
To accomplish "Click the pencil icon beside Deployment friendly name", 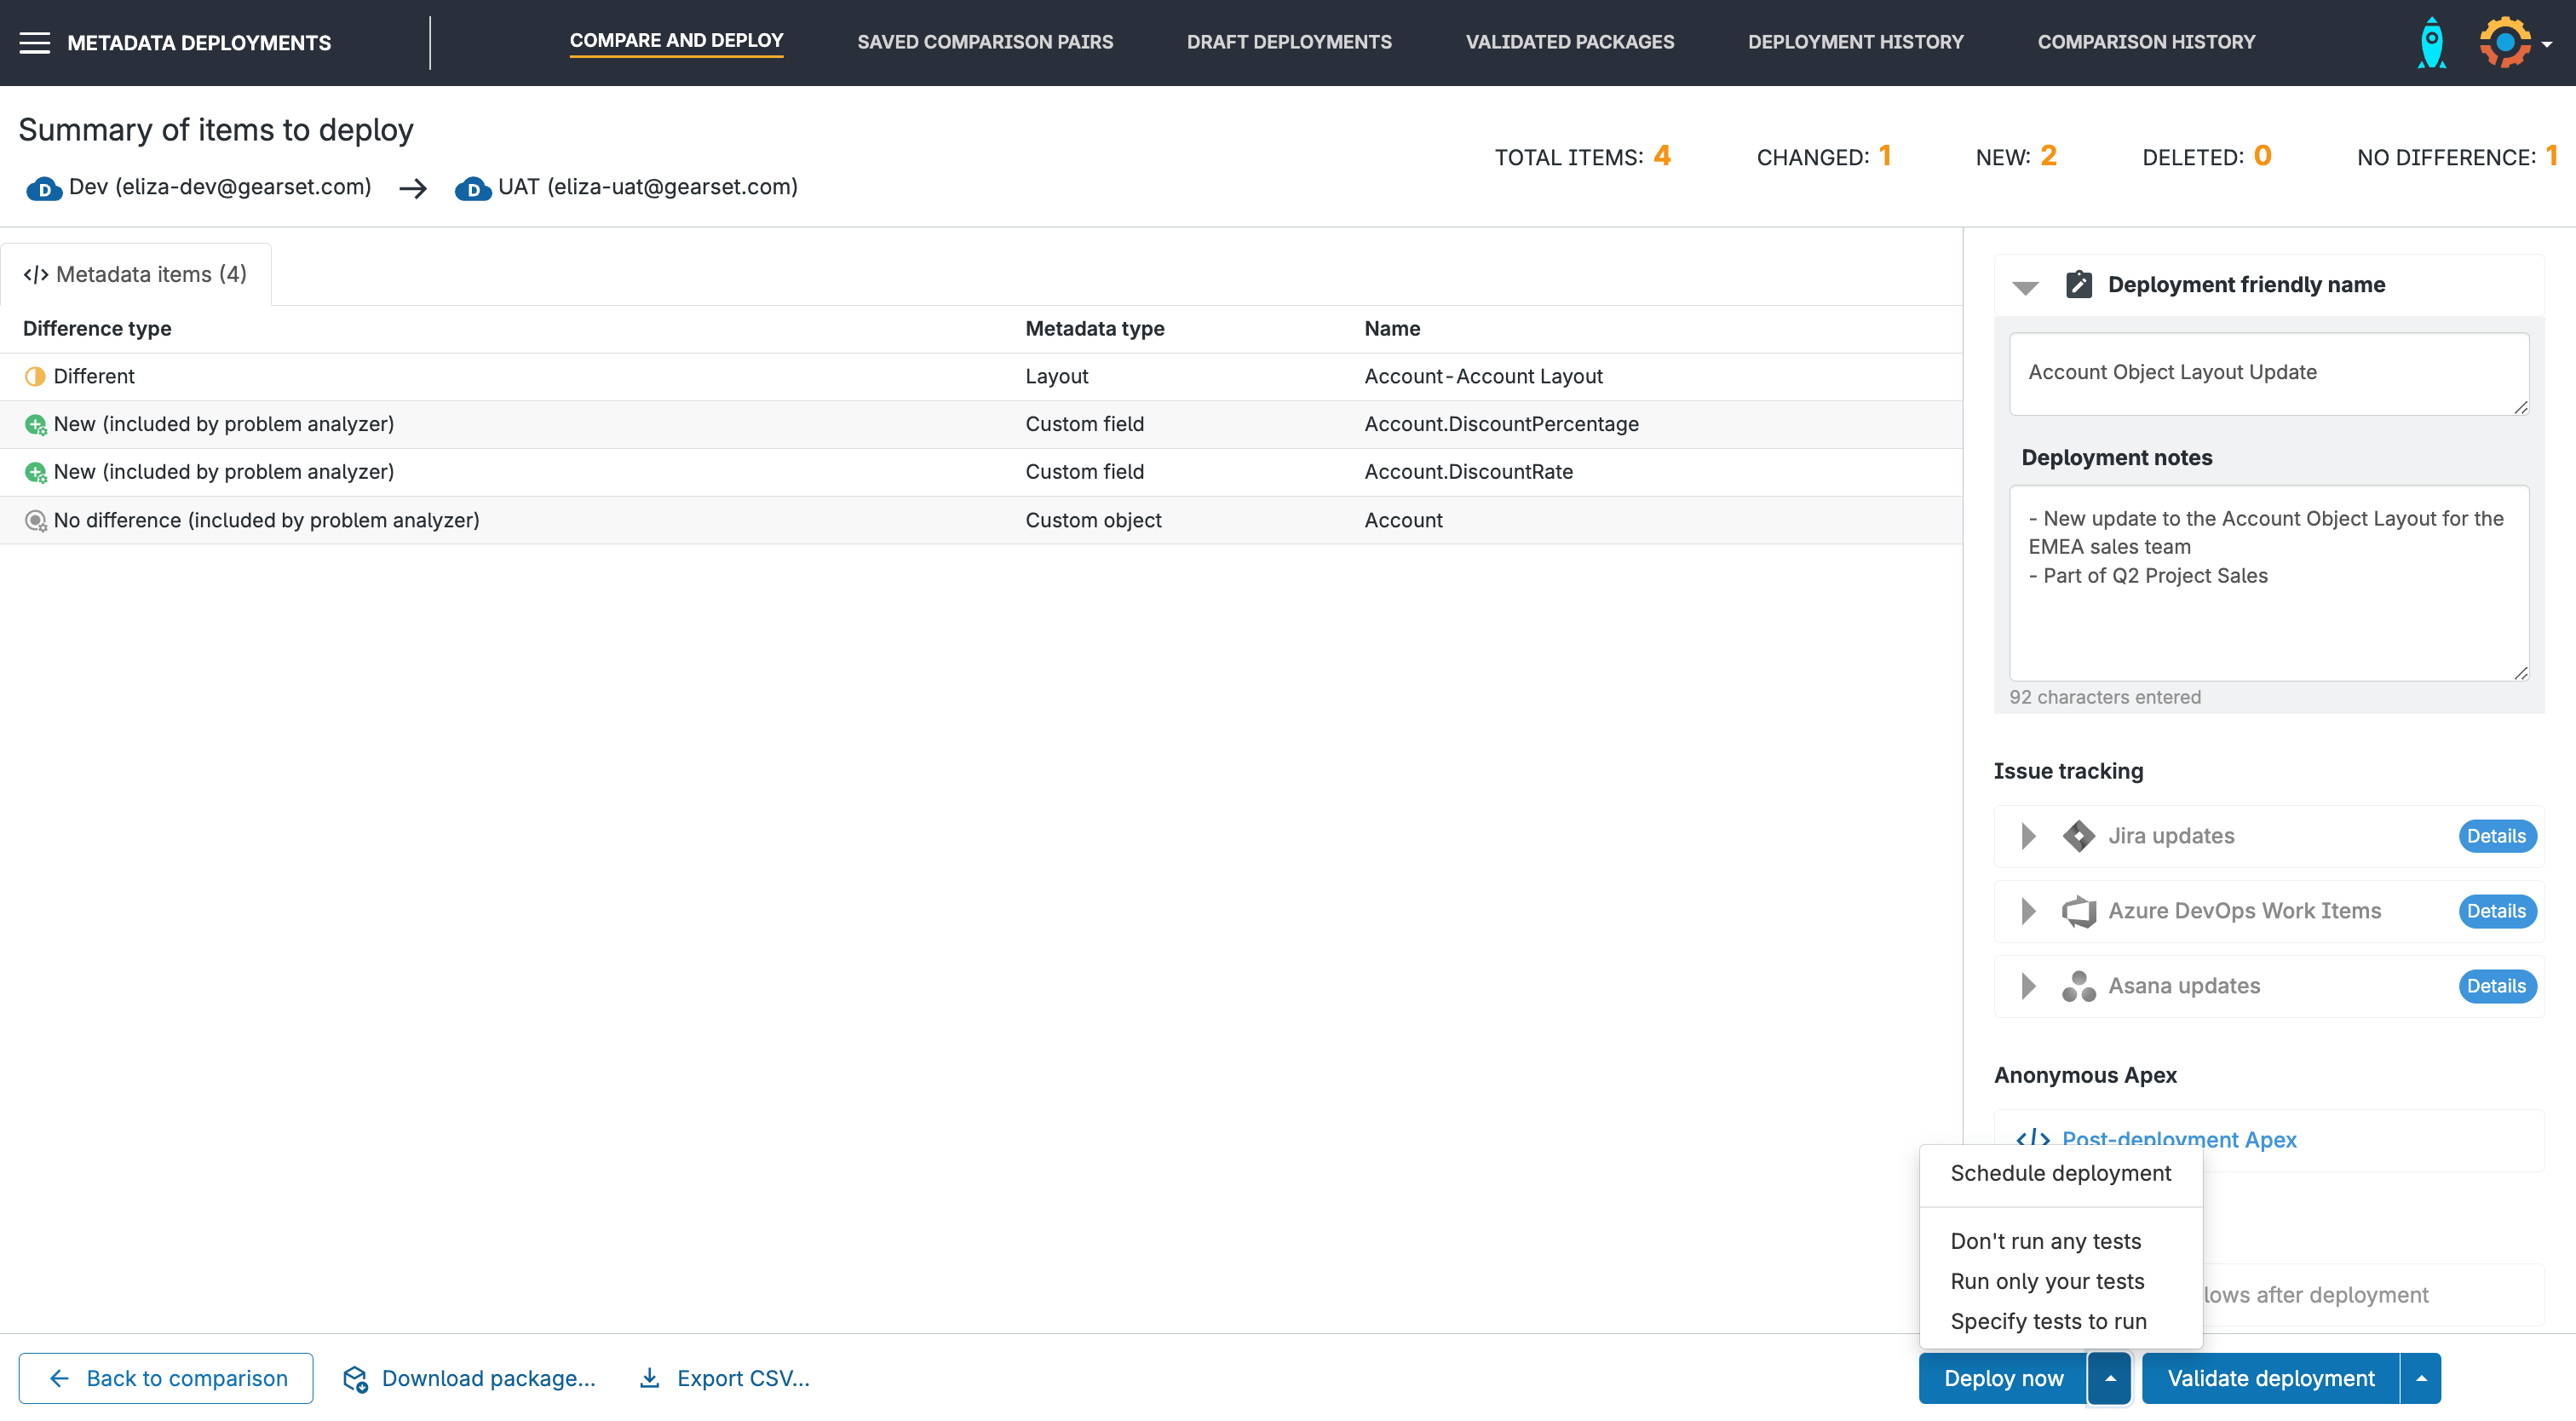I will (x=2080, y=284).
